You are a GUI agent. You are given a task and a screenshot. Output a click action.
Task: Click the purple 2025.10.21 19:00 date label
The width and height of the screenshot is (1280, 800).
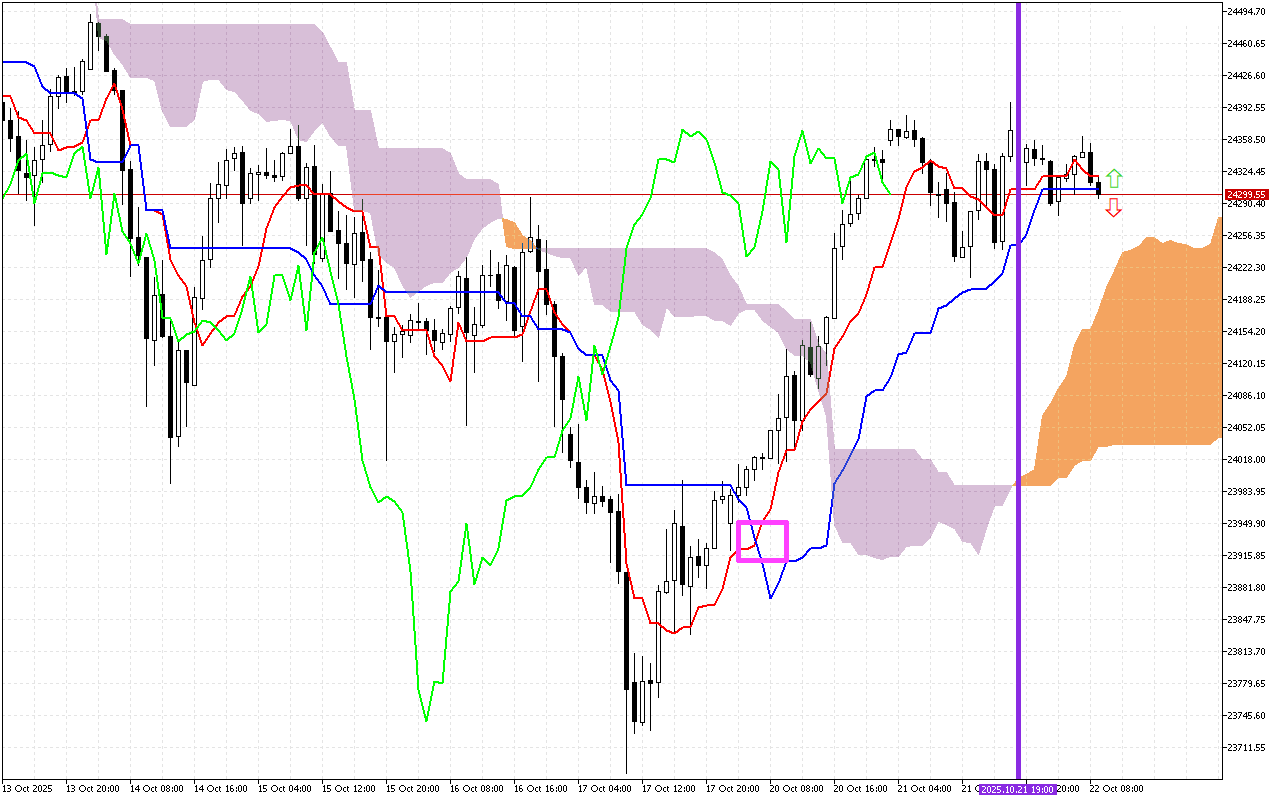(1018, 789)
